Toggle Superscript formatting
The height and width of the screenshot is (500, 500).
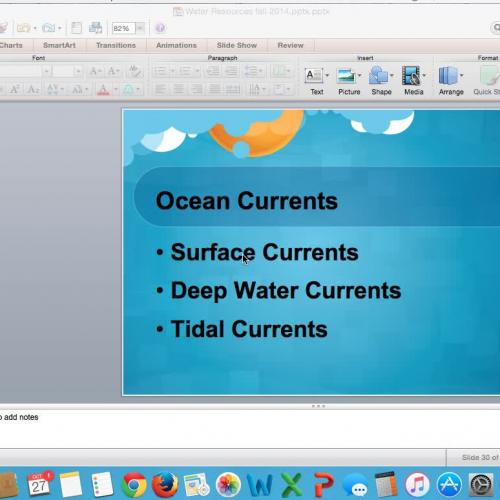pyautogui.click(x=15, y=89)
